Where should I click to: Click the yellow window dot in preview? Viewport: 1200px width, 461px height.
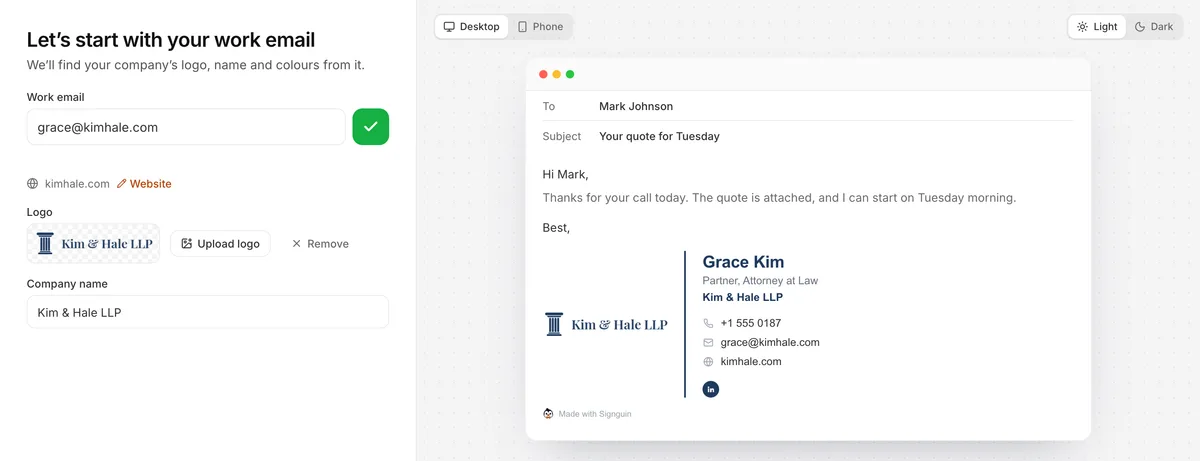pos(557,74)
